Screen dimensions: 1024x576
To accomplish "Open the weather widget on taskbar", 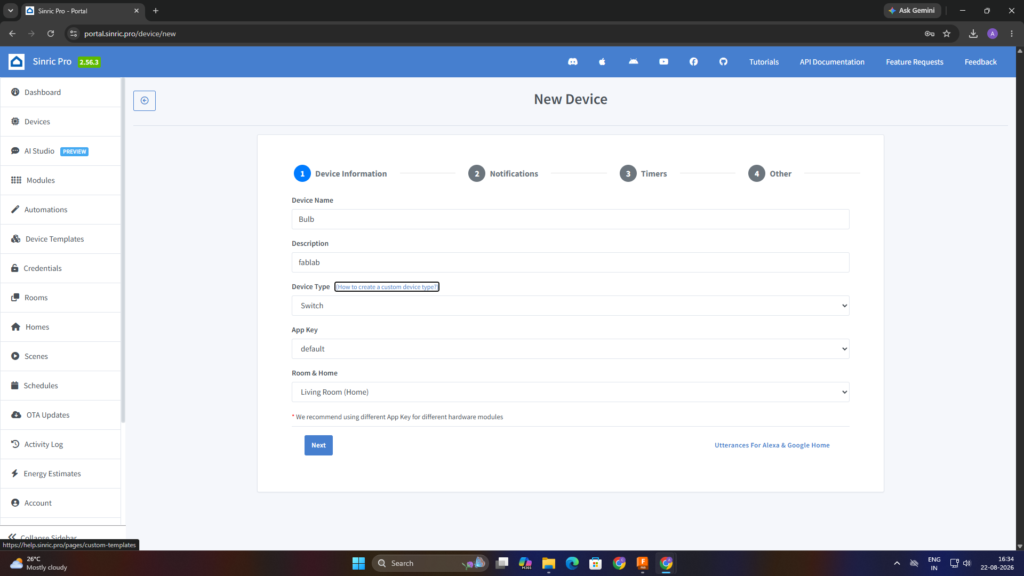I will [x=39, y=563].
